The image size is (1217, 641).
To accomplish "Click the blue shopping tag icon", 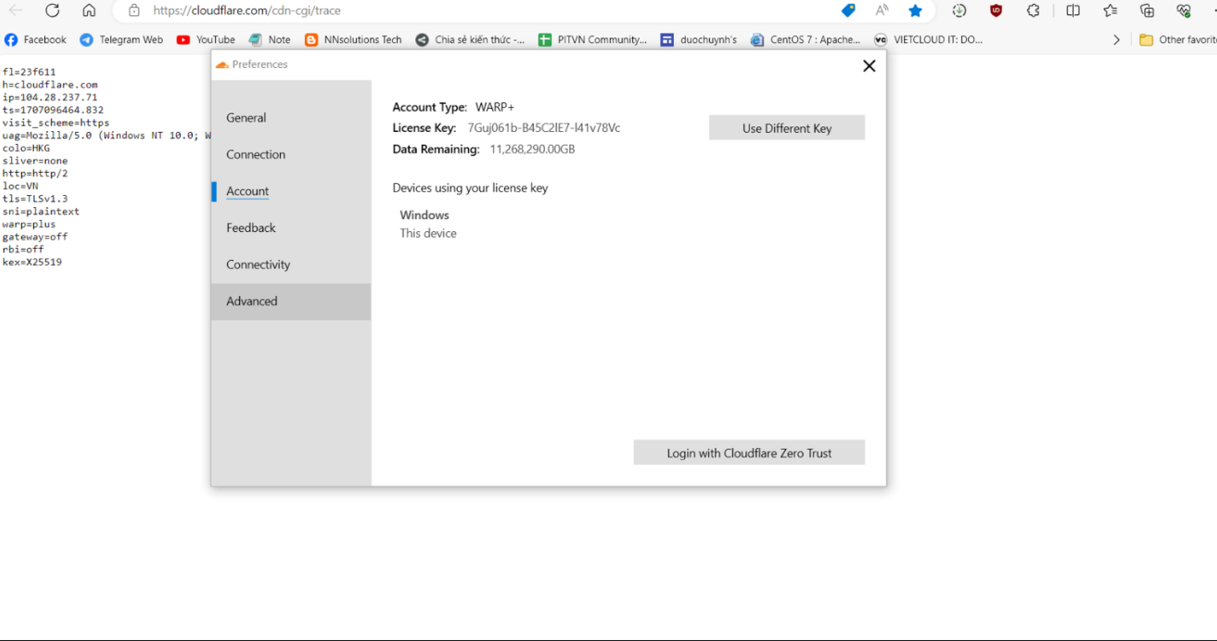I will [x=848, y=11].
